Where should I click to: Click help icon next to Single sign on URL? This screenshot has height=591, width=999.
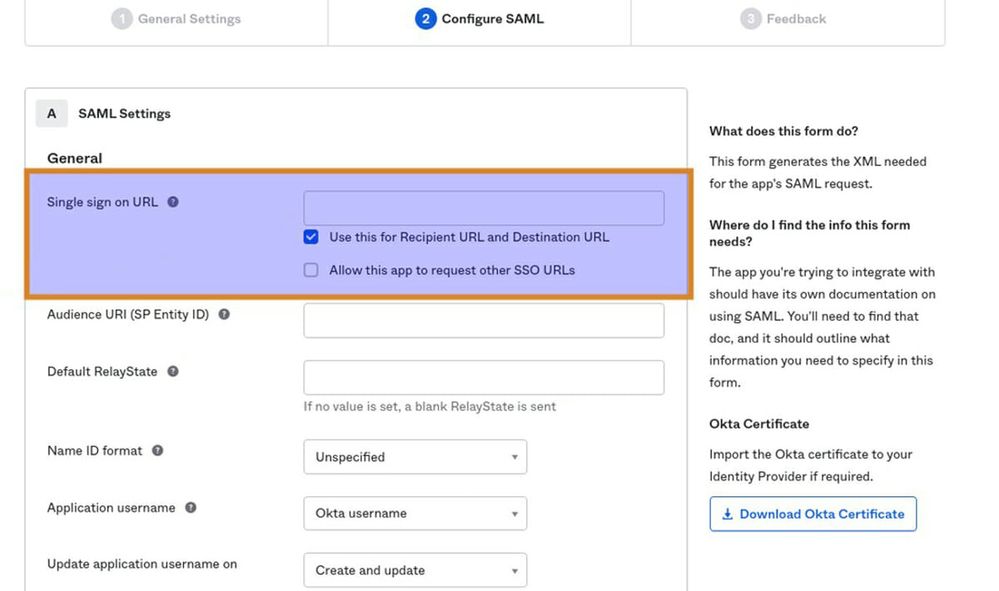point(173,202)
